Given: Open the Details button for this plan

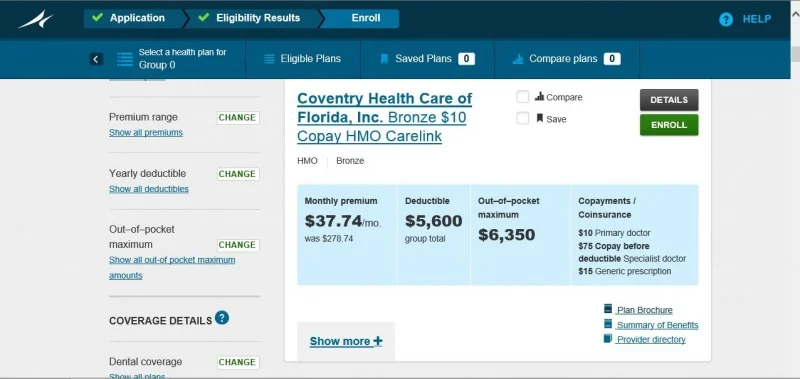Looking at the screenshot, I should pyautogui.click(x=669, y=100).
